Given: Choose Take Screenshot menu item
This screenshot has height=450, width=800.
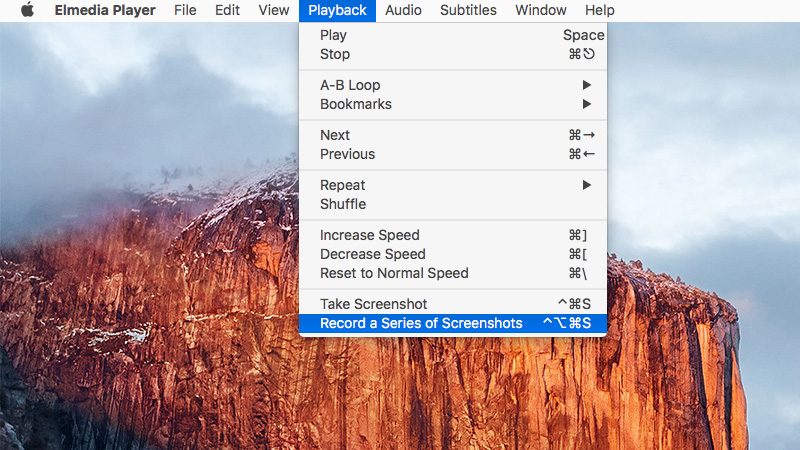Looking at the screenshot, I should coord(453,304).
